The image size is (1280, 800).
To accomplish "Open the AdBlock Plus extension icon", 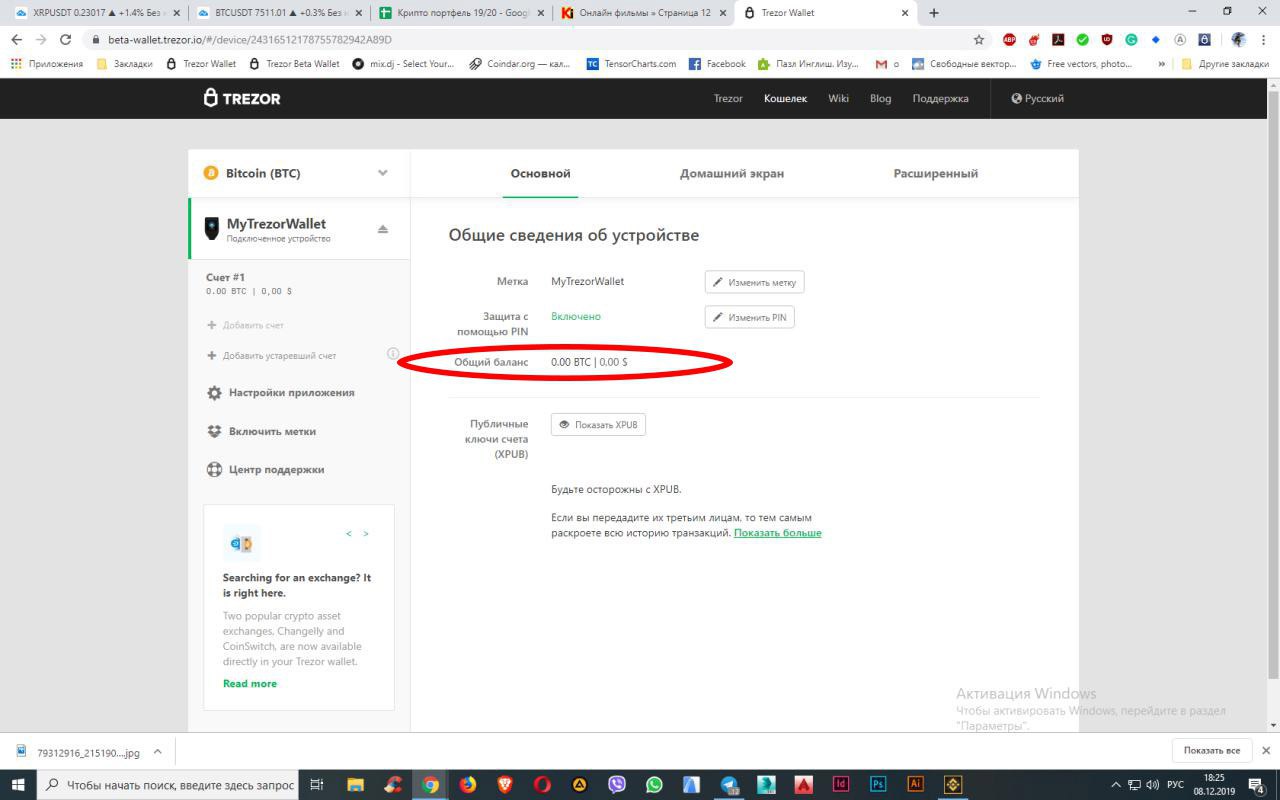I will point(1009,39).
